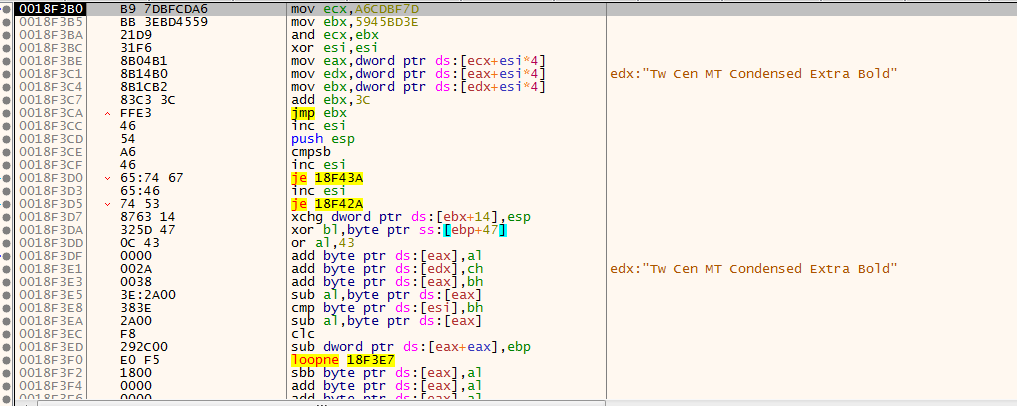Select mov ebx,dword ptr ds:[edx+esi*4] instruction
This screenshot has height=406, width=1017.
(418, 87)
